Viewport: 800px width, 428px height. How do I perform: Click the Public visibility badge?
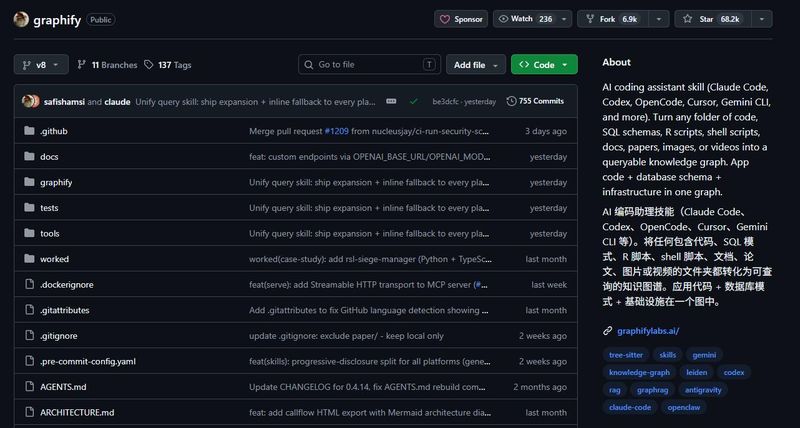coord(101,19)
